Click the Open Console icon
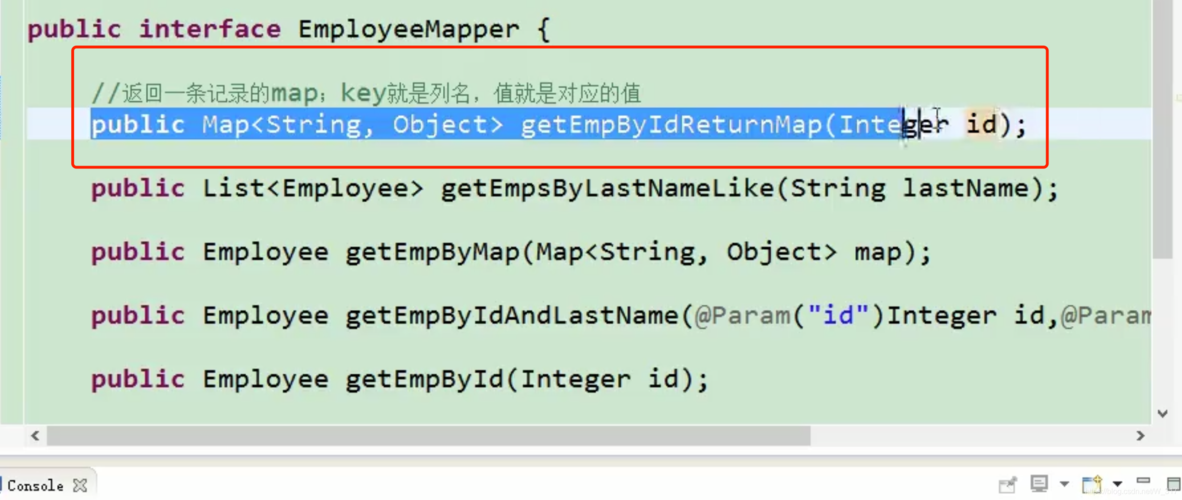This screenshot has width=1182, height=500. pyautogui.click(x=1091, y=485)
